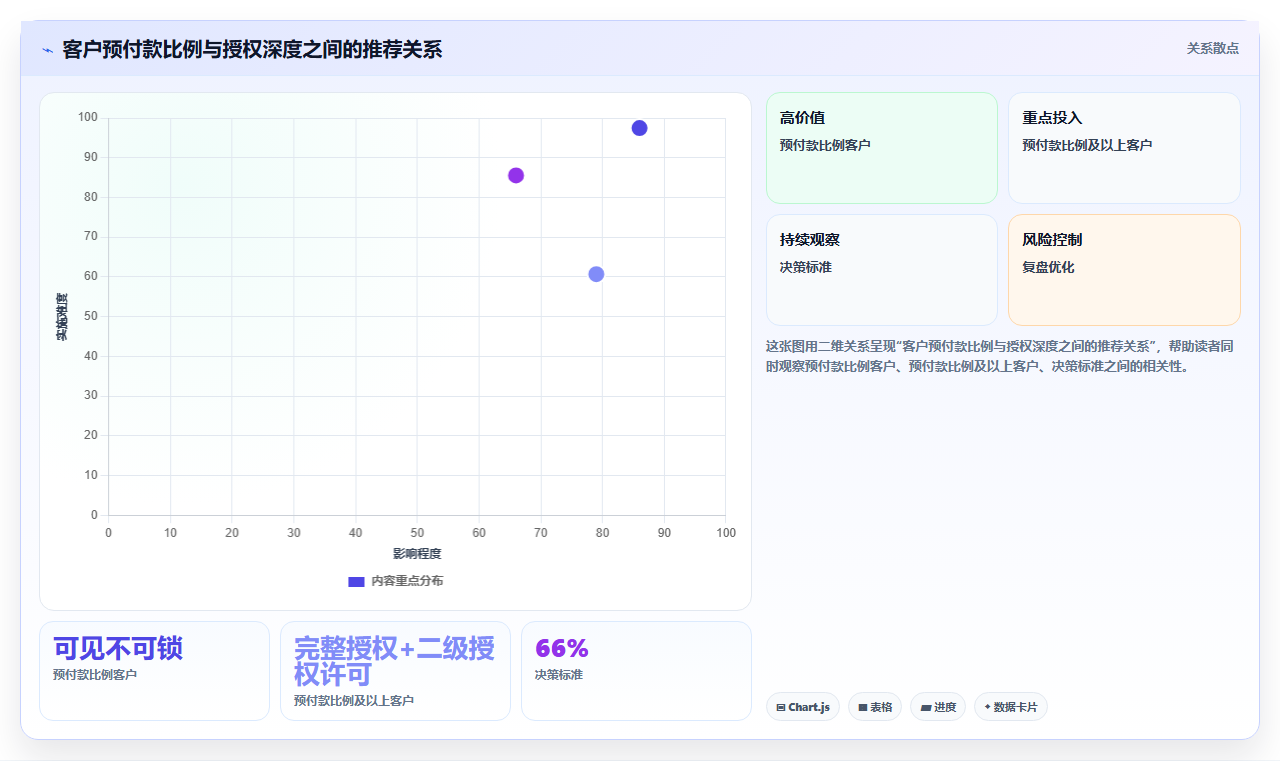Viewport: 1280px width, 761px height.
Task: Click the purple scatter point near 85
Action: tap(516, 176)
